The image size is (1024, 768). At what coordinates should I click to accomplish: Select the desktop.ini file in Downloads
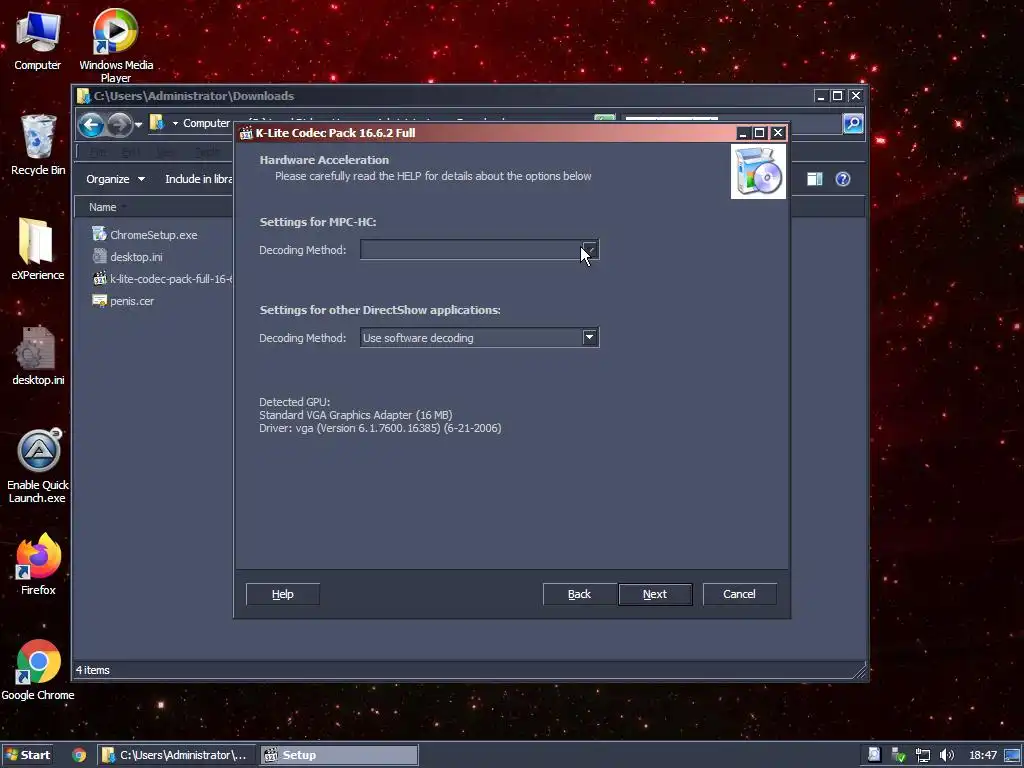[136, 257]
